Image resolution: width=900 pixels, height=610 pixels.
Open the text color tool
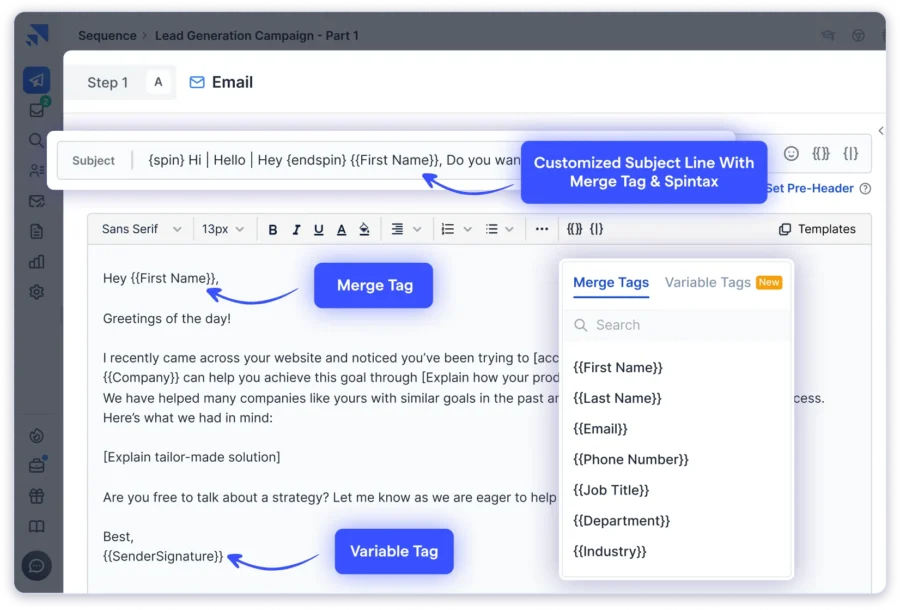click(x=342, y=230)
